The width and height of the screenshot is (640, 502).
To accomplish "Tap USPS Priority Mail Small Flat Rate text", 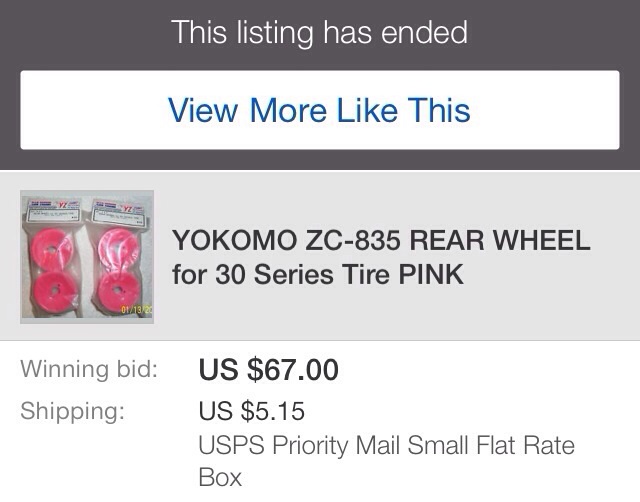I will click(x=387, y=445).
